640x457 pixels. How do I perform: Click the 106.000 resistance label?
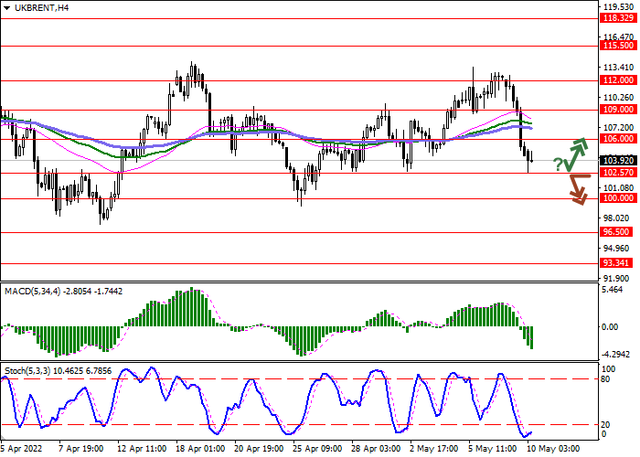click(618, 139)
